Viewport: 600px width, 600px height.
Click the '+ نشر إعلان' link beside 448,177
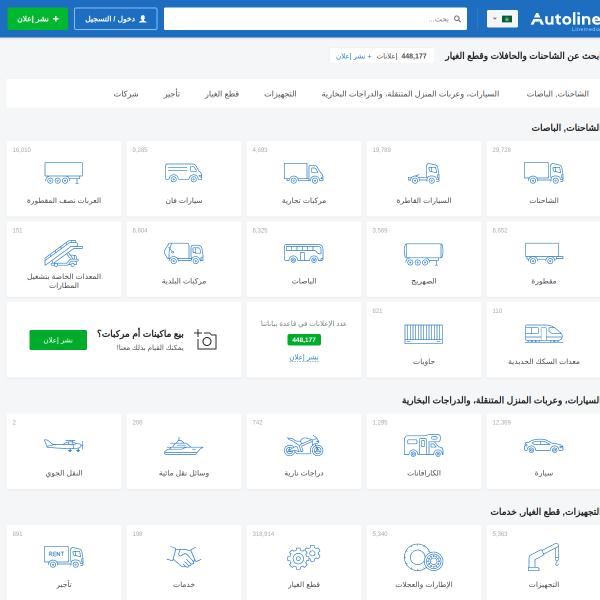pos(353,56)
